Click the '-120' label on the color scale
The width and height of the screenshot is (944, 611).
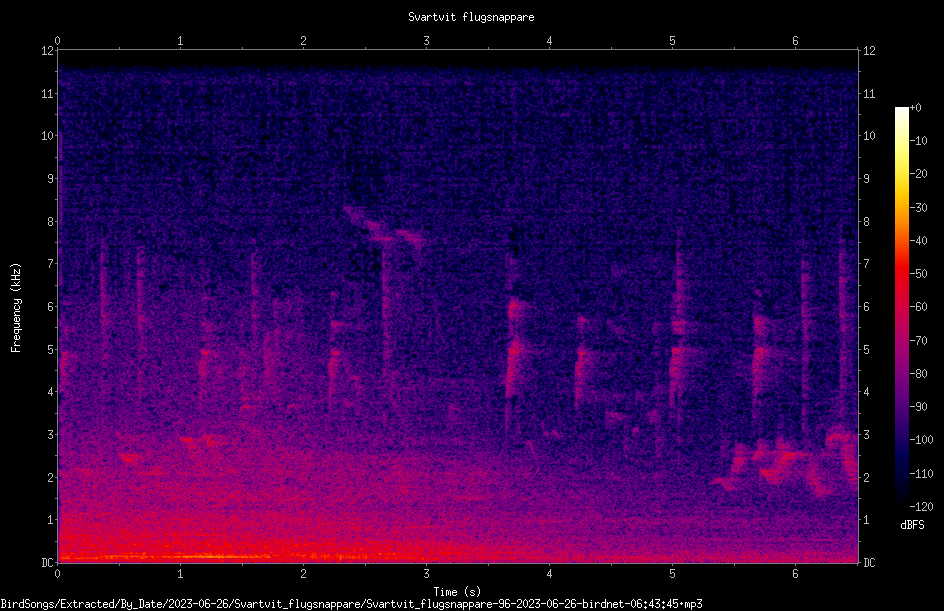click(x=921, y=507)
